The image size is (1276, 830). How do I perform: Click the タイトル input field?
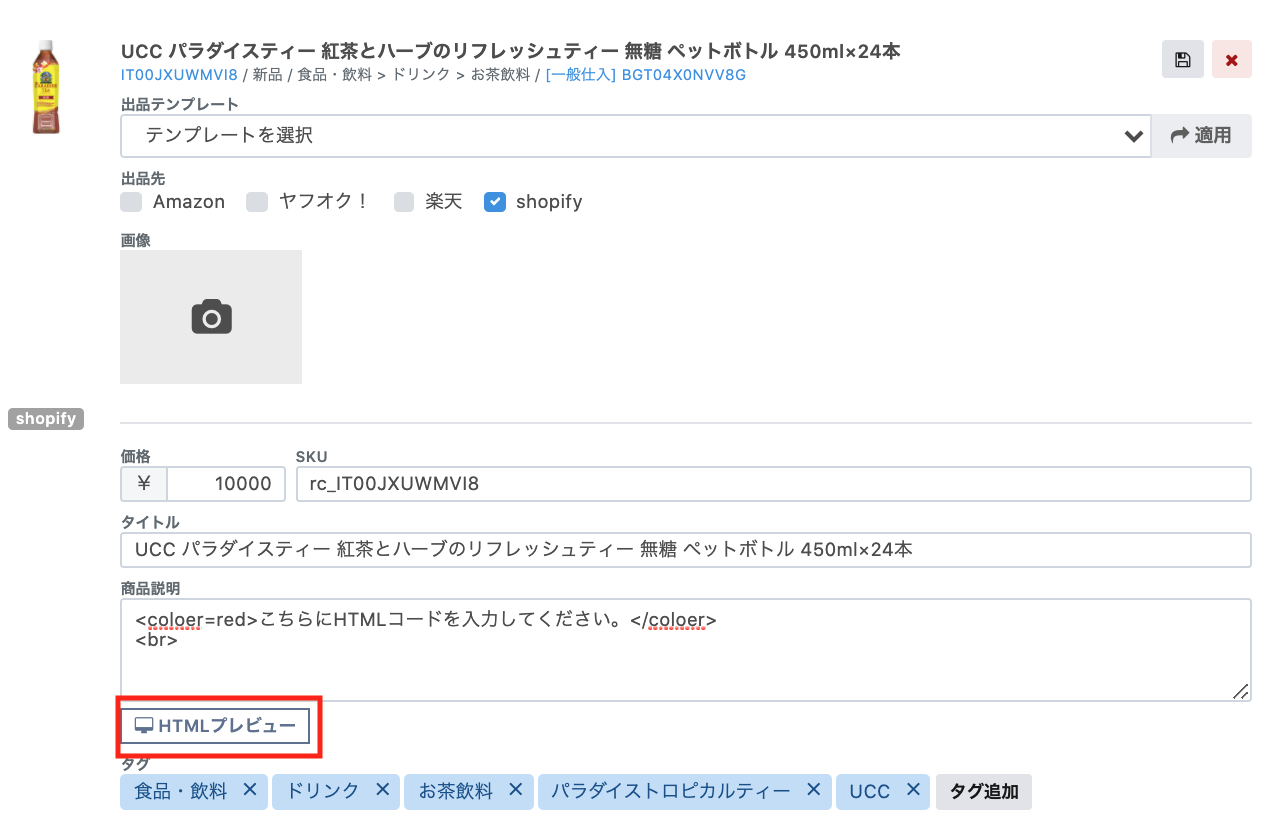(686, 550)
